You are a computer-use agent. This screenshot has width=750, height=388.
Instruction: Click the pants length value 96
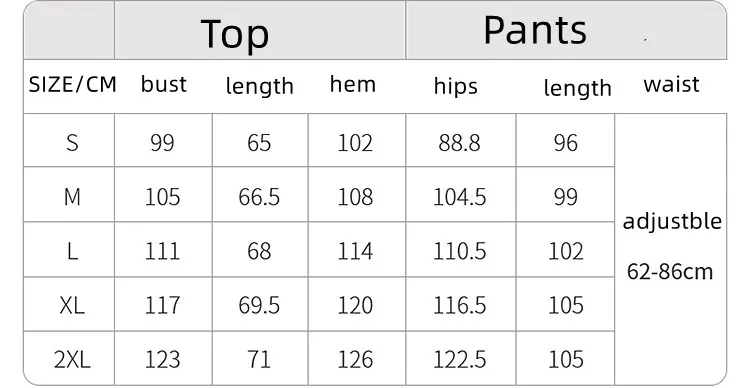click(566, 143)
